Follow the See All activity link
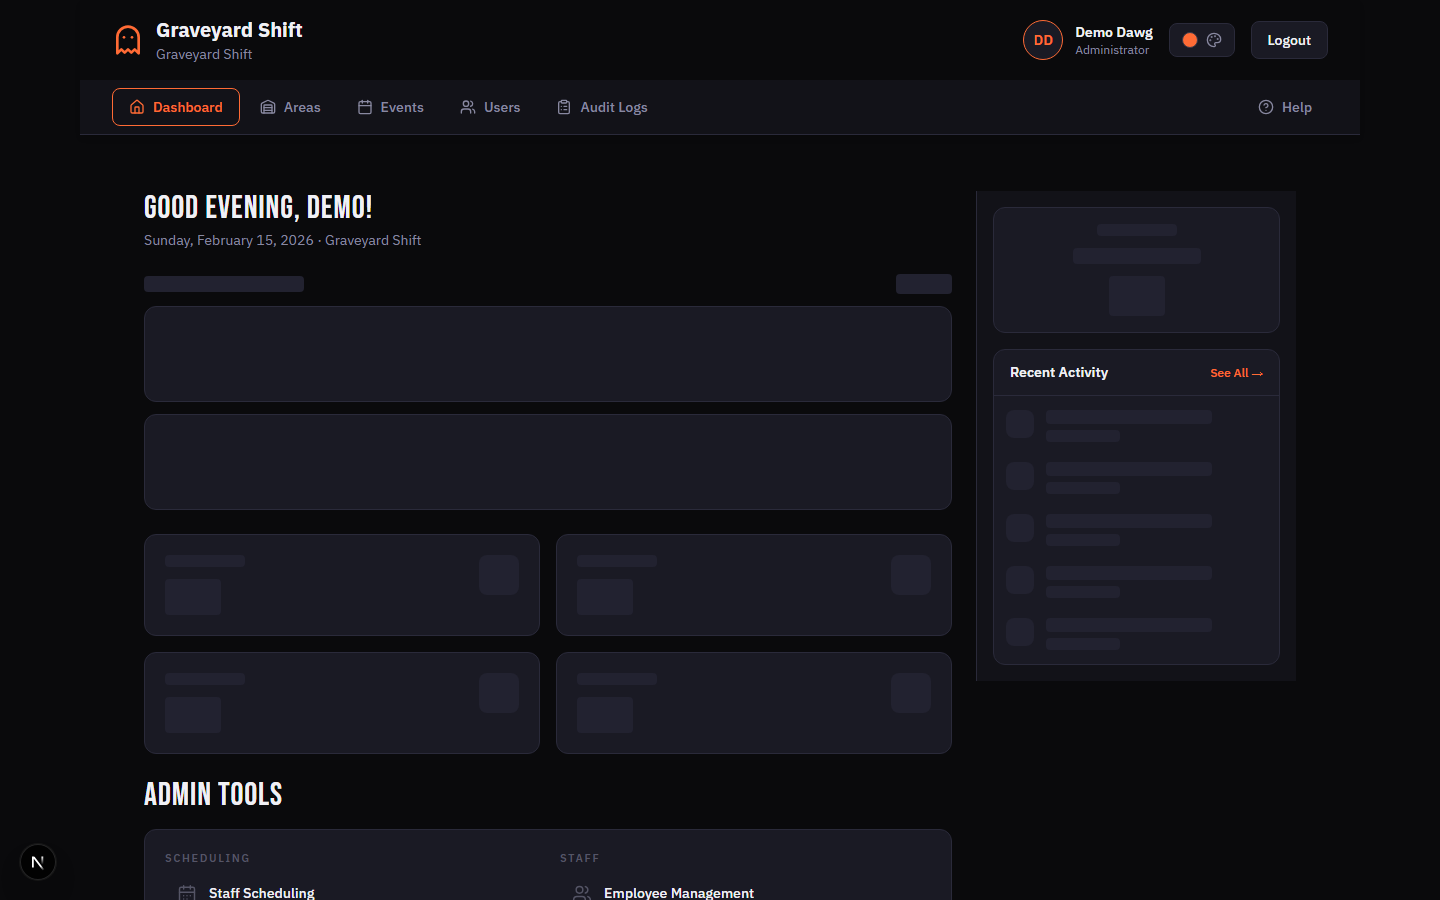The height and width of the screenshot is (900, 1440). pyautogui.click(x=1236, y=372)
